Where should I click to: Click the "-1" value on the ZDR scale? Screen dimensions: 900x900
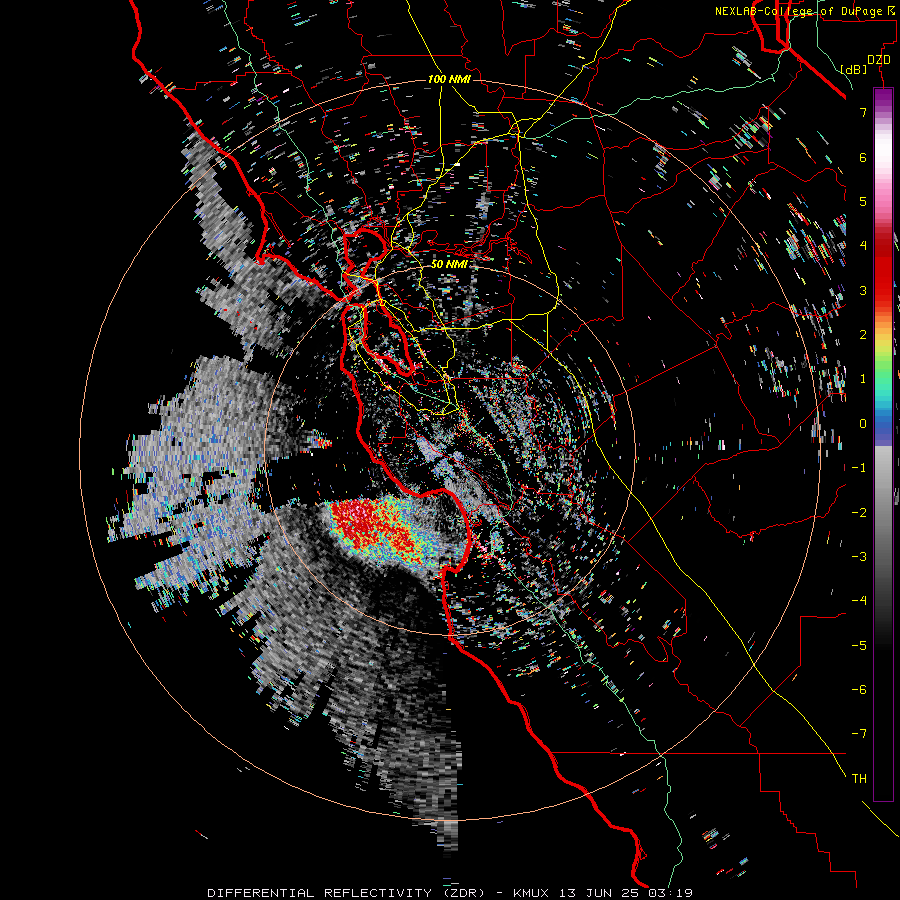click(859, 468)
